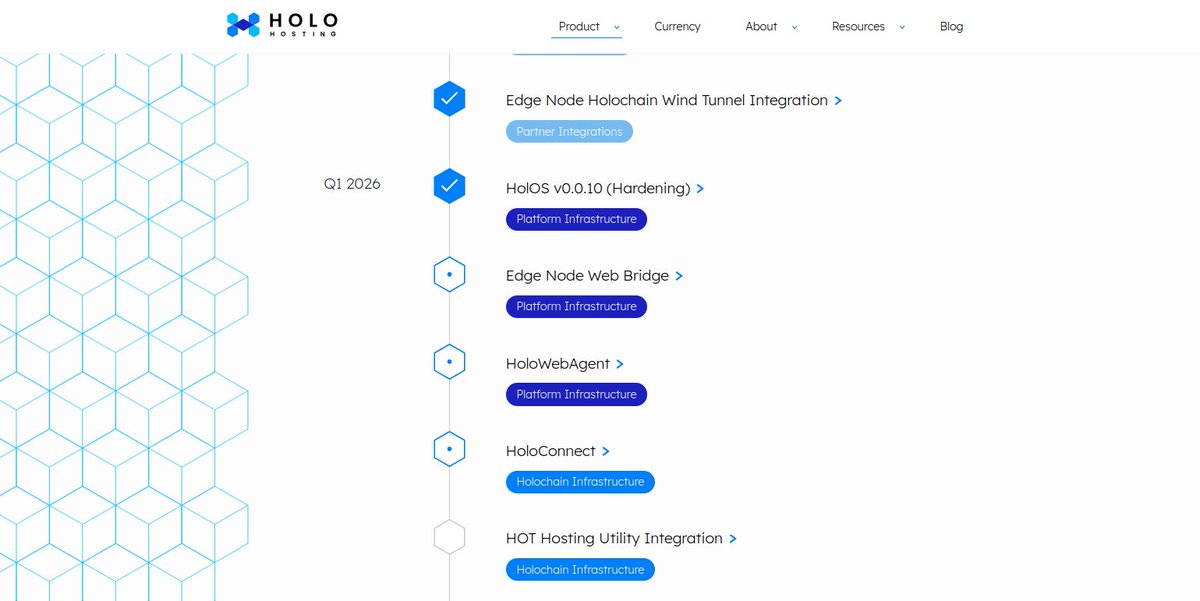
Task: Select the dotted hexagon icon beside HoloConnect
Action: (x=449, y=448)
